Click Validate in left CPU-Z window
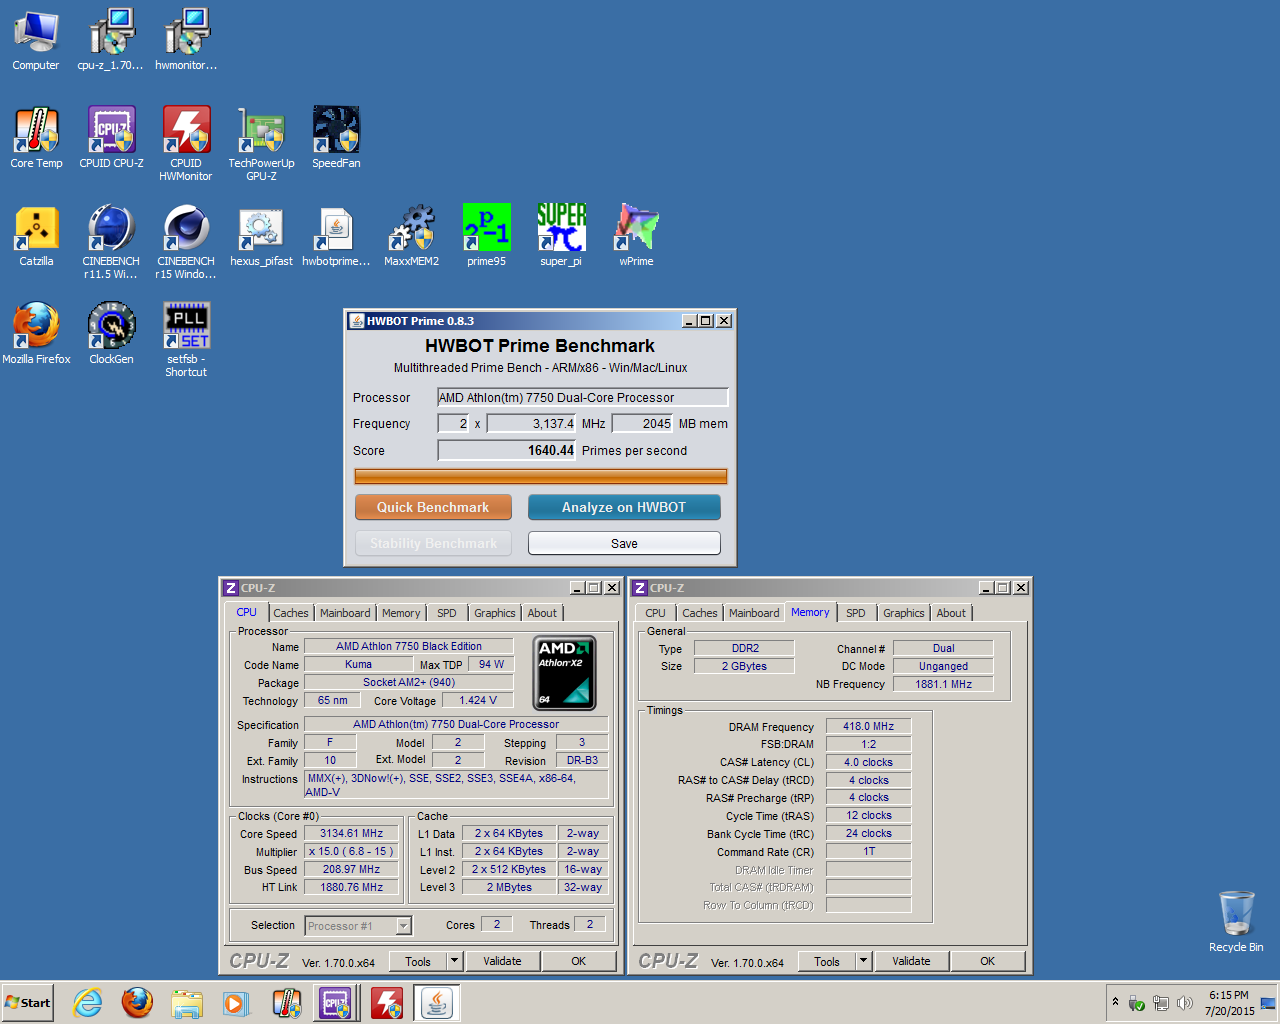Image resolution: width=1280 pixels, height=1024 pixels. [502, 961]
